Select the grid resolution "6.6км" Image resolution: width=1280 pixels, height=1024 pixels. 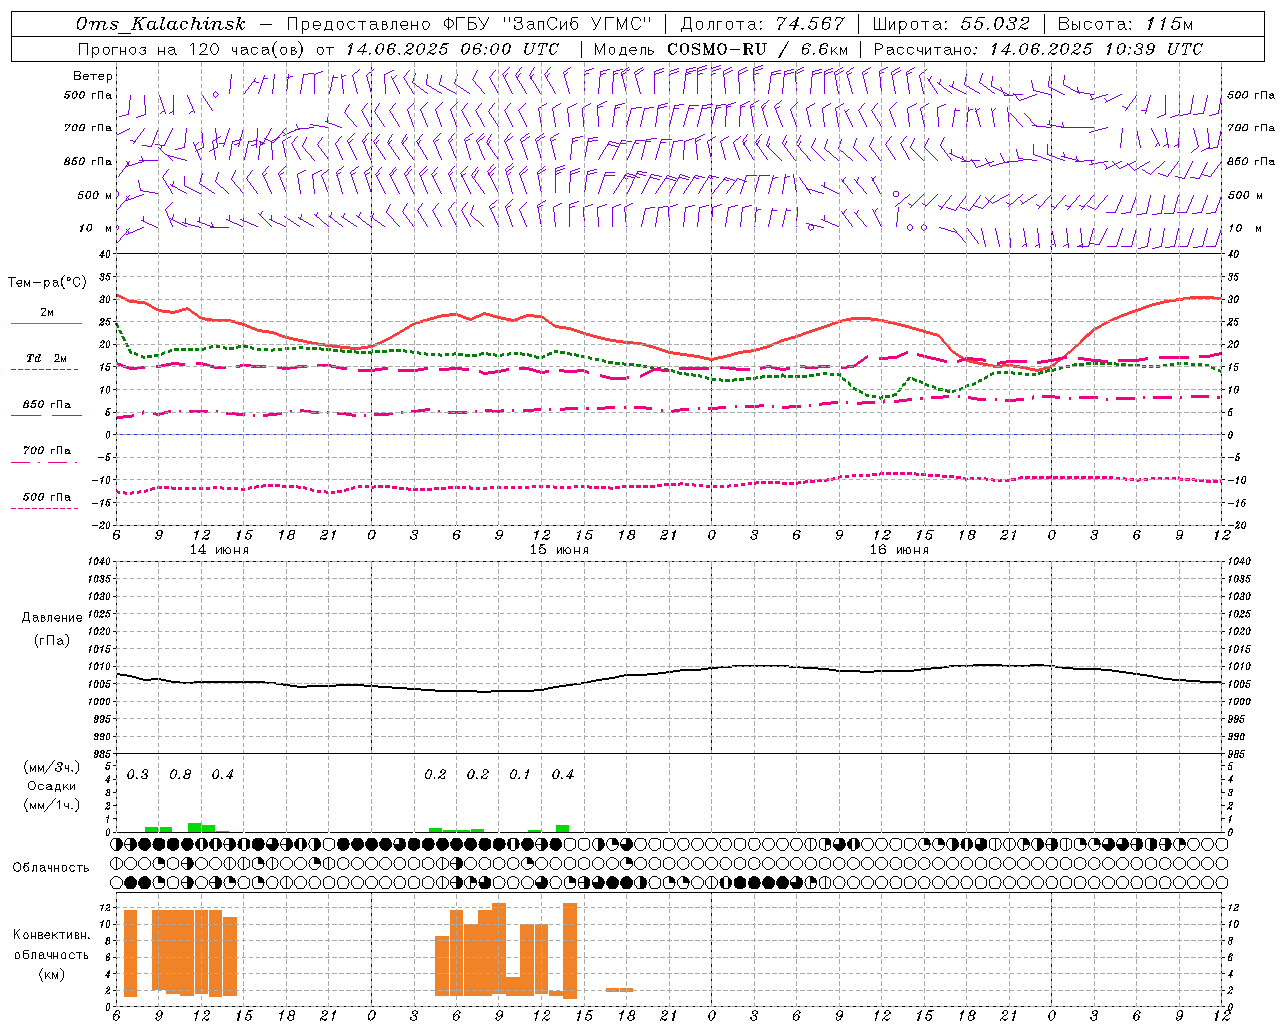click(824, 49)
